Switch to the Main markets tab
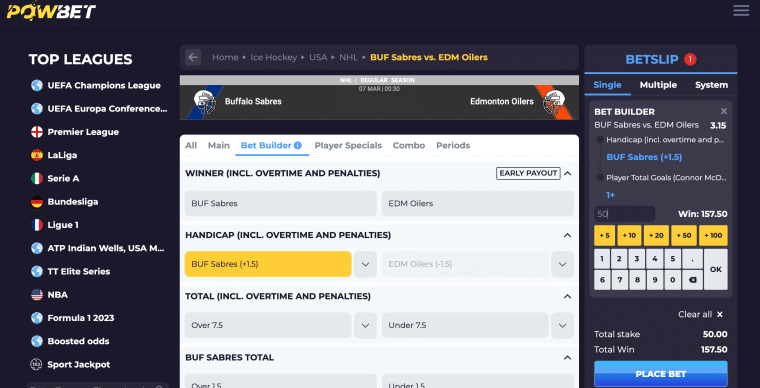This screenshot has width=760, height=388. pyautogui.click(x=219, y=145)
